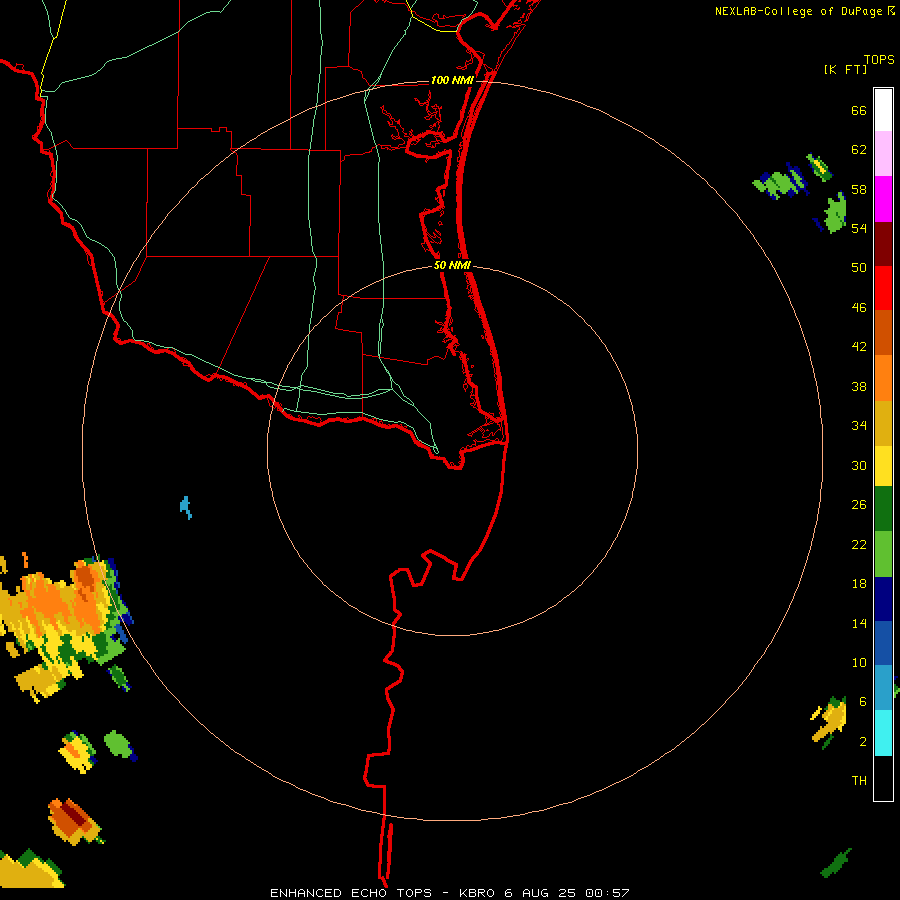The width and height of the screenshot is (900, 900).
Task: Click the black TH threshold legend band
Action: point(883,778)
